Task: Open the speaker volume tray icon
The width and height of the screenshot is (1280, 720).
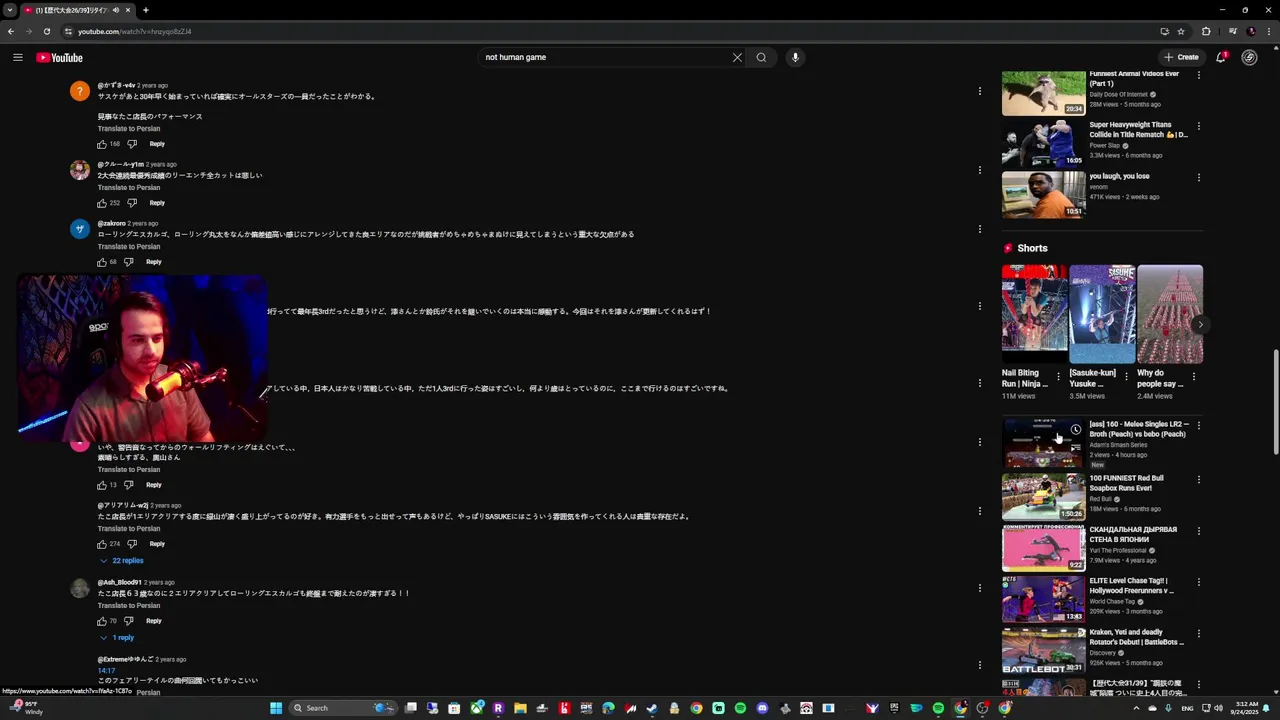Action: coord(1218,708)
